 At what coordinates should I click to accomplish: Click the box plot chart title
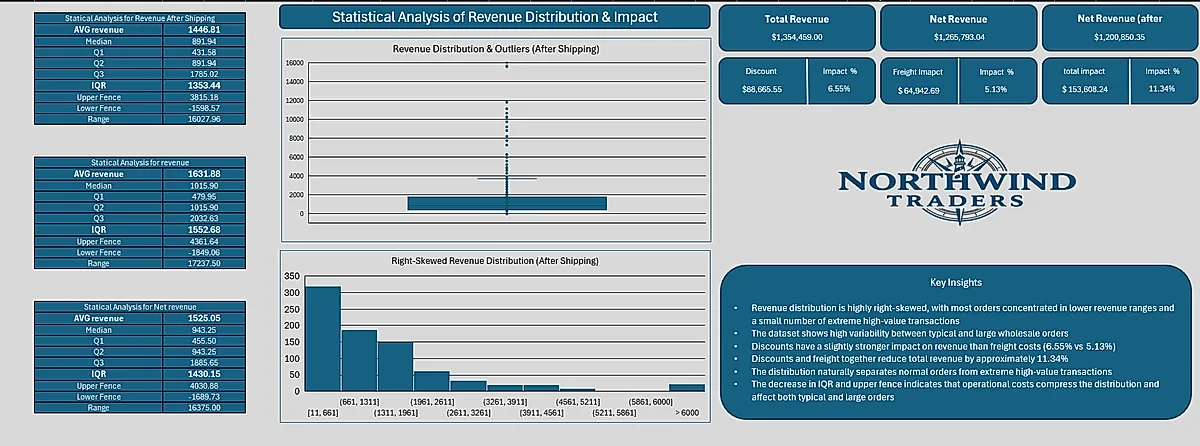tap(497, 49)
